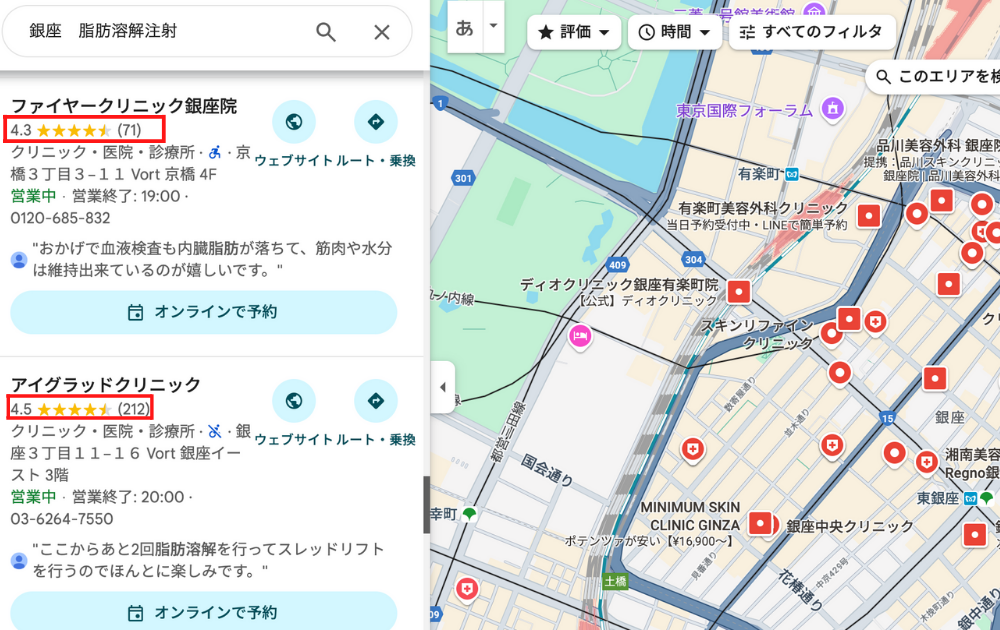Click このエリアを検索 button
The width and height of the screenshot is (1000, 630).
[934, 77]
